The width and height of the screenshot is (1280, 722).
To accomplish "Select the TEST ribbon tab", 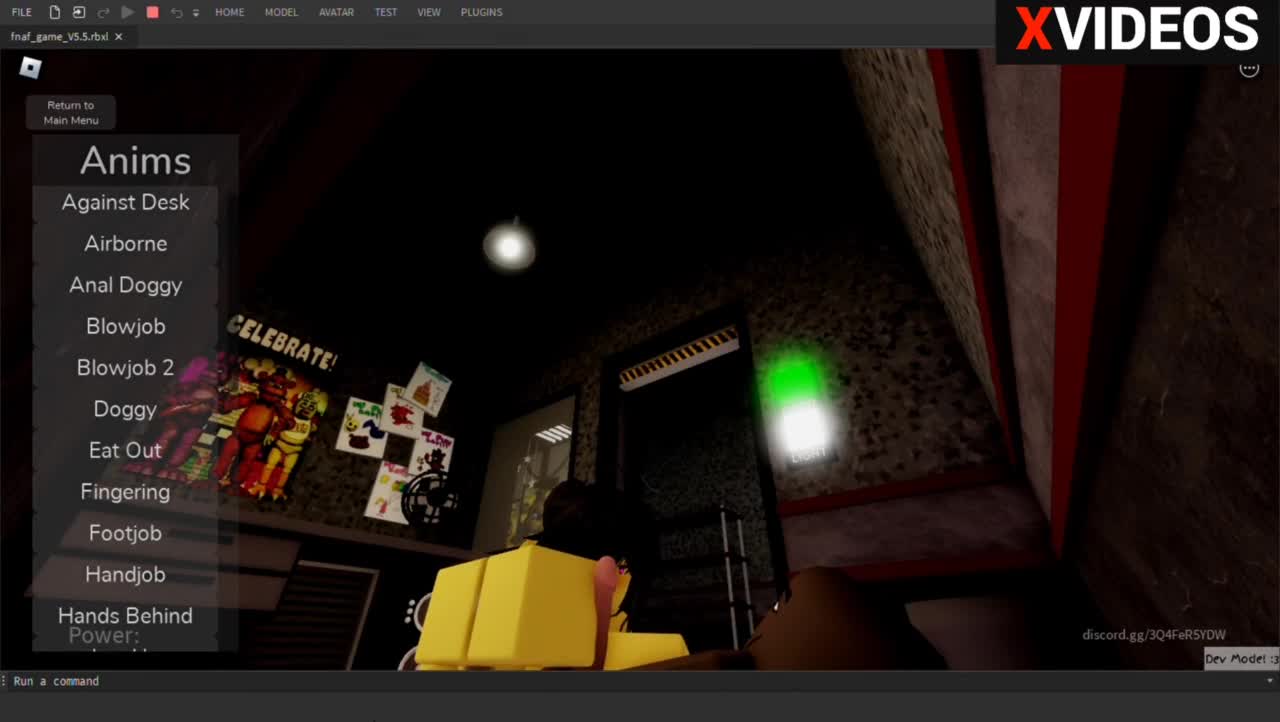I will coord(385,12).
